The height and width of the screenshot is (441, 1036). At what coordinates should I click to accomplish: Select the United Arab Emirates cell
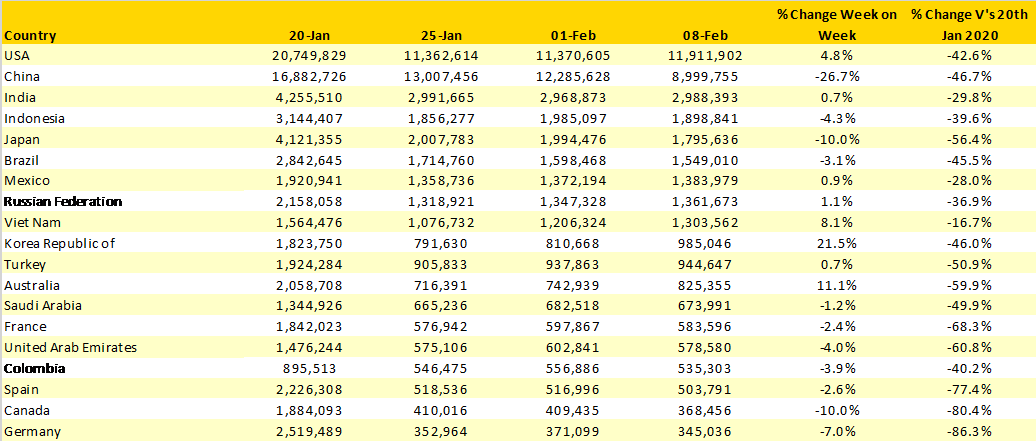tap(70, 348)
